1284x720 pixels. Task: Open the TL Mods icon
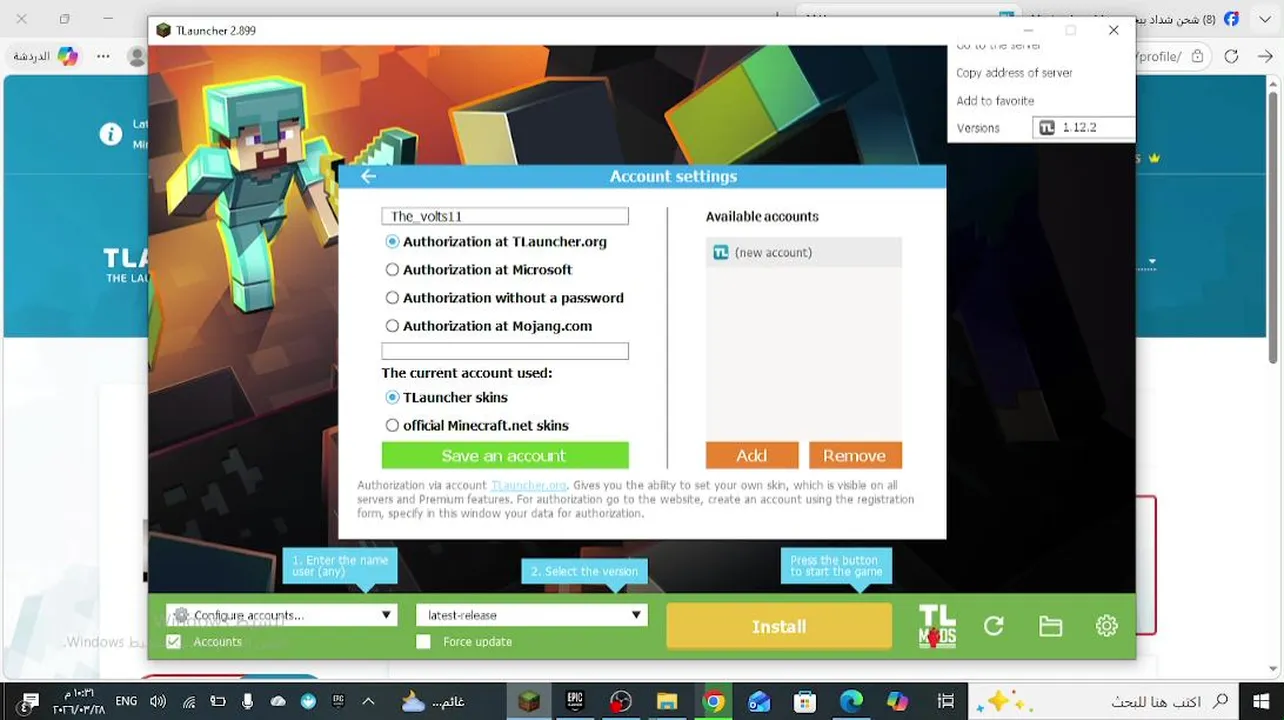click(x=937, y=626)
